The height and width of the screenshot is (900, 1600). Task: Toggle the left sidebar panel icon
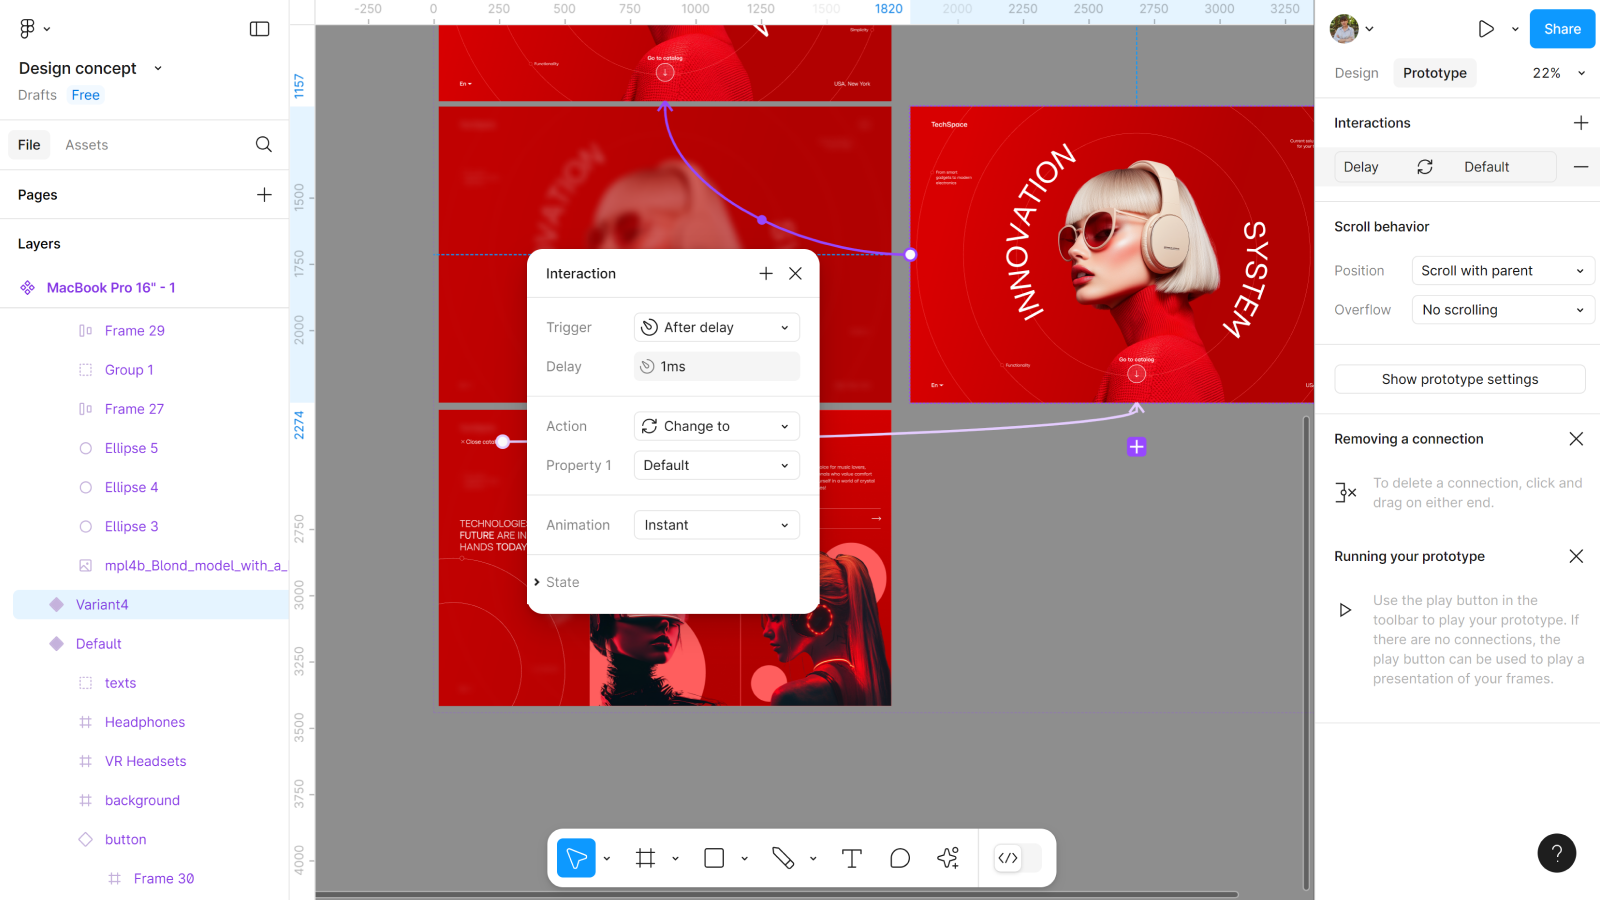[259, 29]
